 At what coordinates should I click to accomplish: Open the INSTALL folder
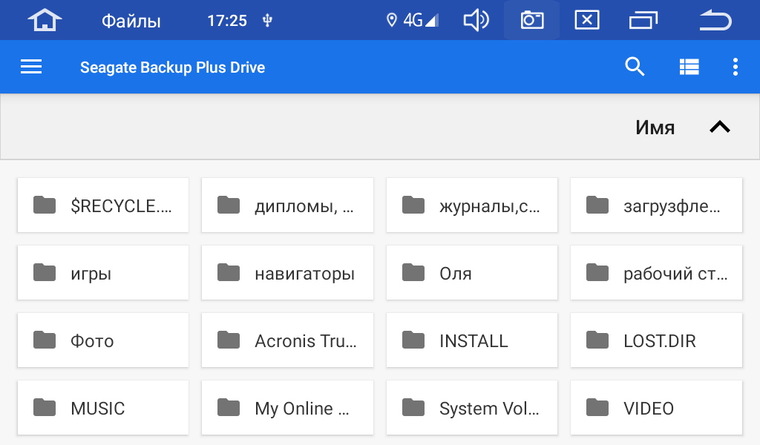(x=471, y=340)
